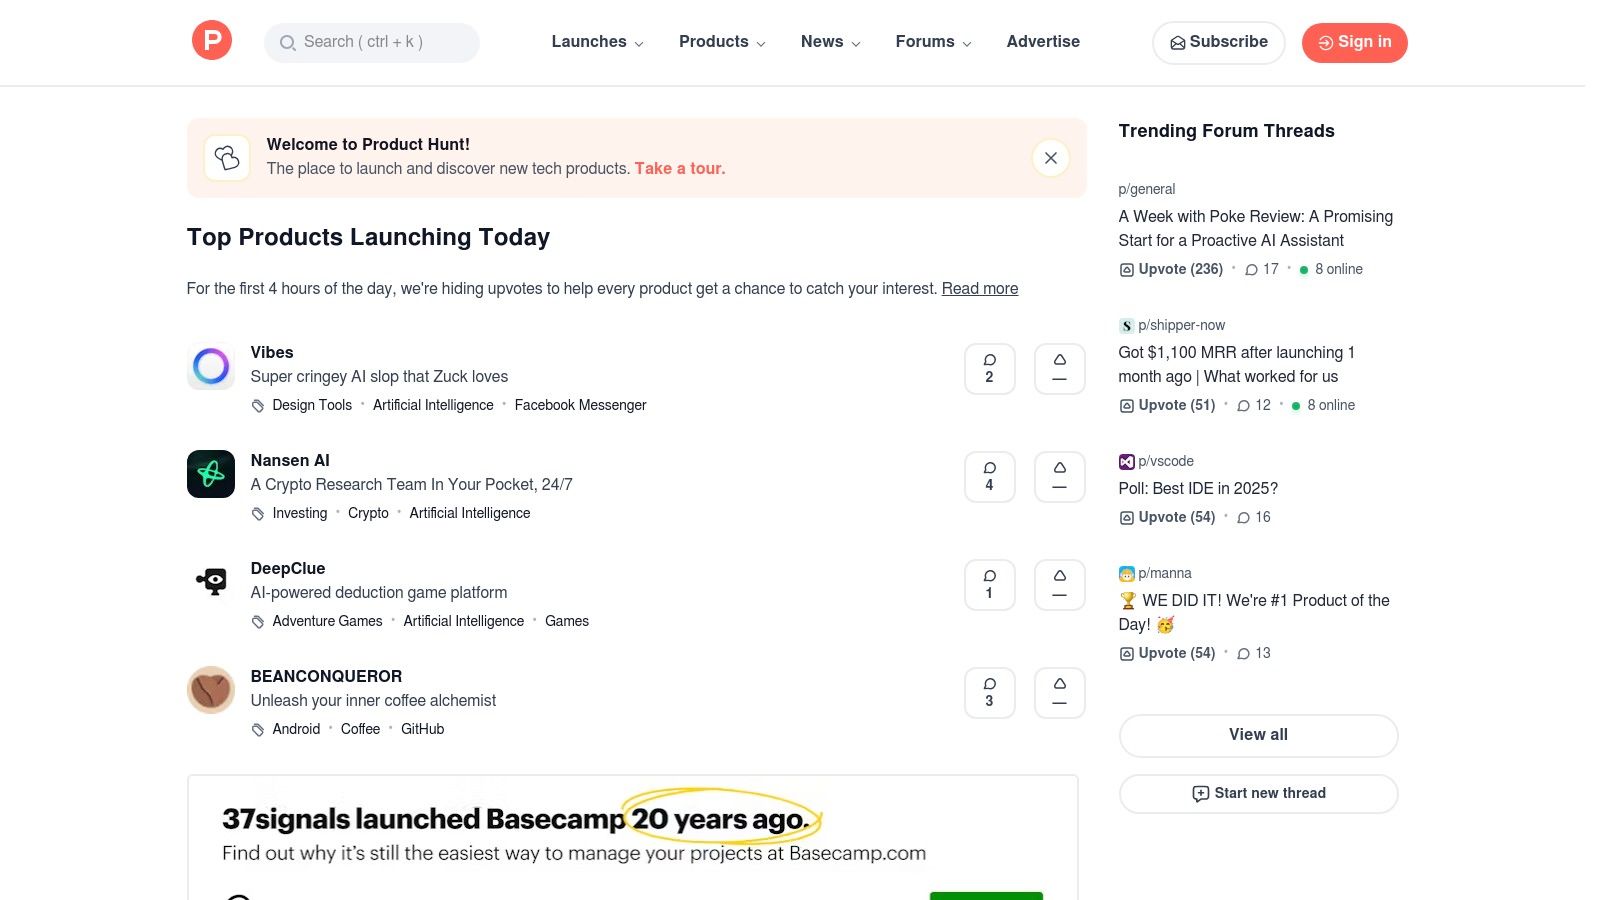Click the p/manna forum icon
Image resolution: width=1600 pixels, height=900 pixels.
pyautogui.click(x=1126, y=574)
